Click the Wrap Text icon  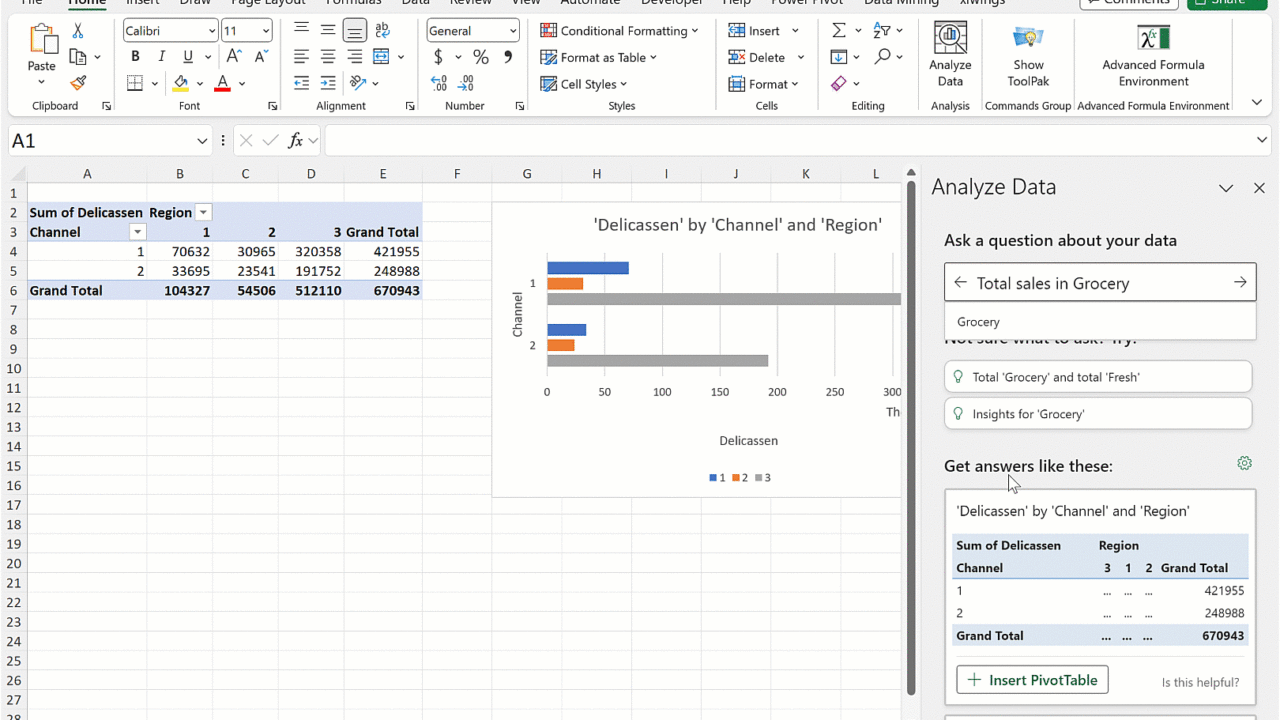pos(383,31)
